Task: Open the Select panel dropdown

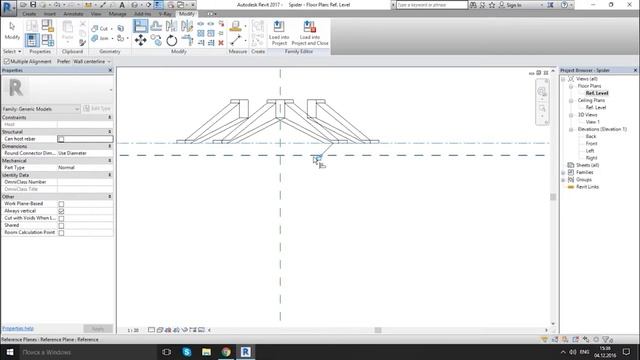Action: (12, 51)
